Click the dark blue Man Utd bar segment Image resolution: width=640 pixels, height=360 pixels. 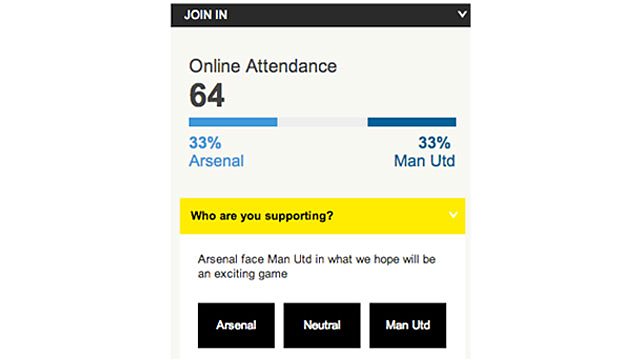click(412, 122)
